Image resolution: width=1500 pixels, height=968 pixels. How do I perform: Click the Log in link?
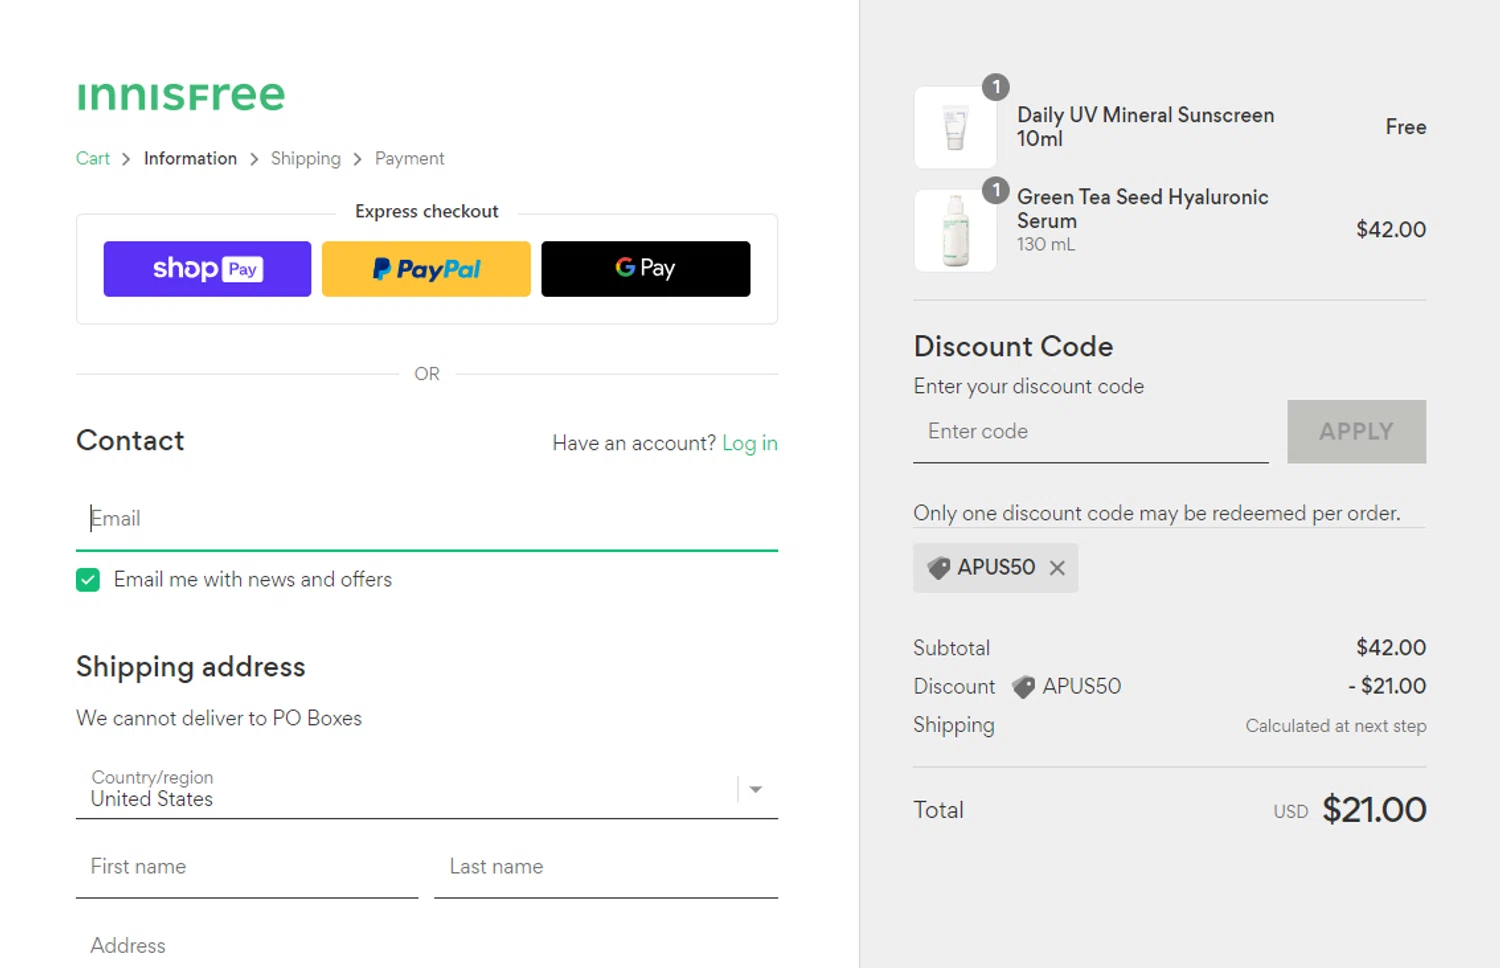750,443
